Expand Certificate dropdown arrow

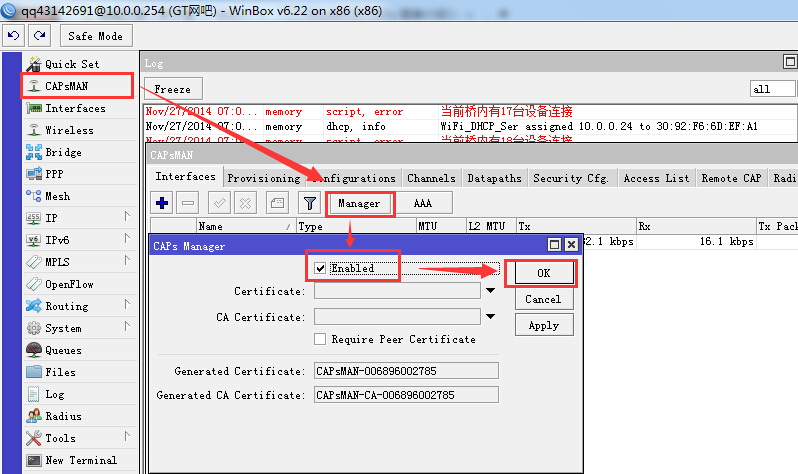coord(490,291)
